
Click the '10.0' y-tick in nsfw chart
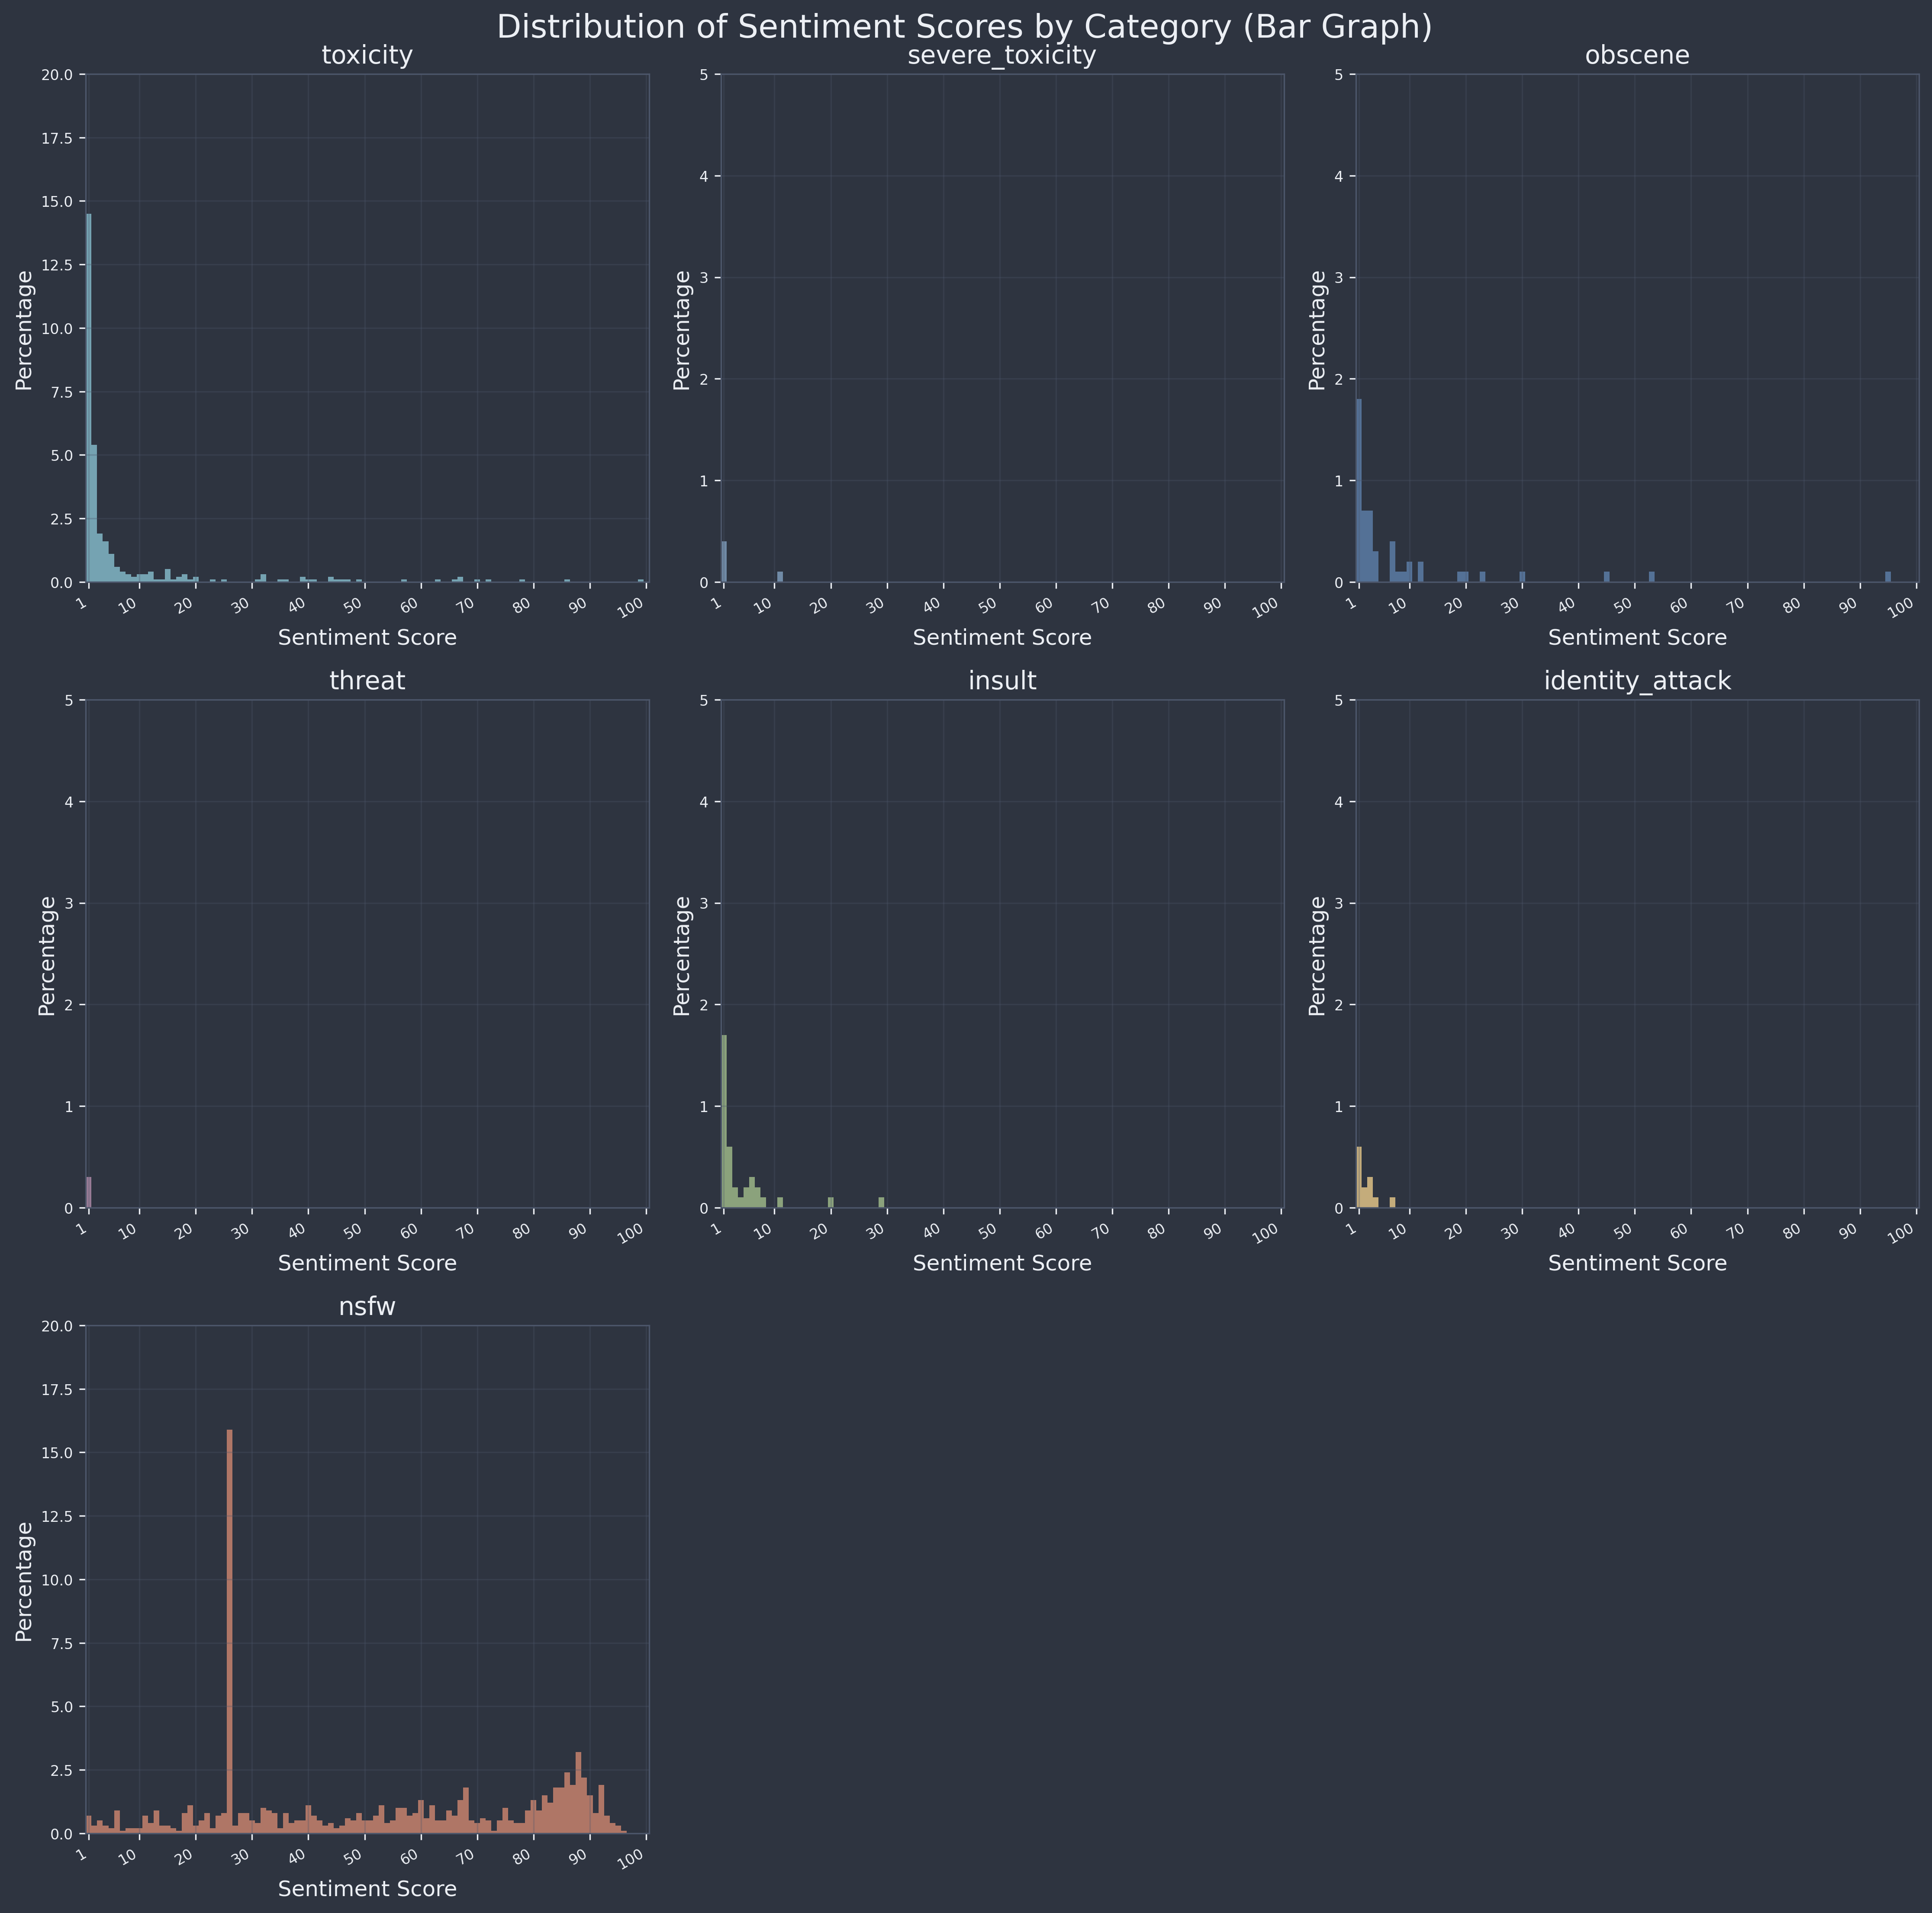click(61, 1580)
